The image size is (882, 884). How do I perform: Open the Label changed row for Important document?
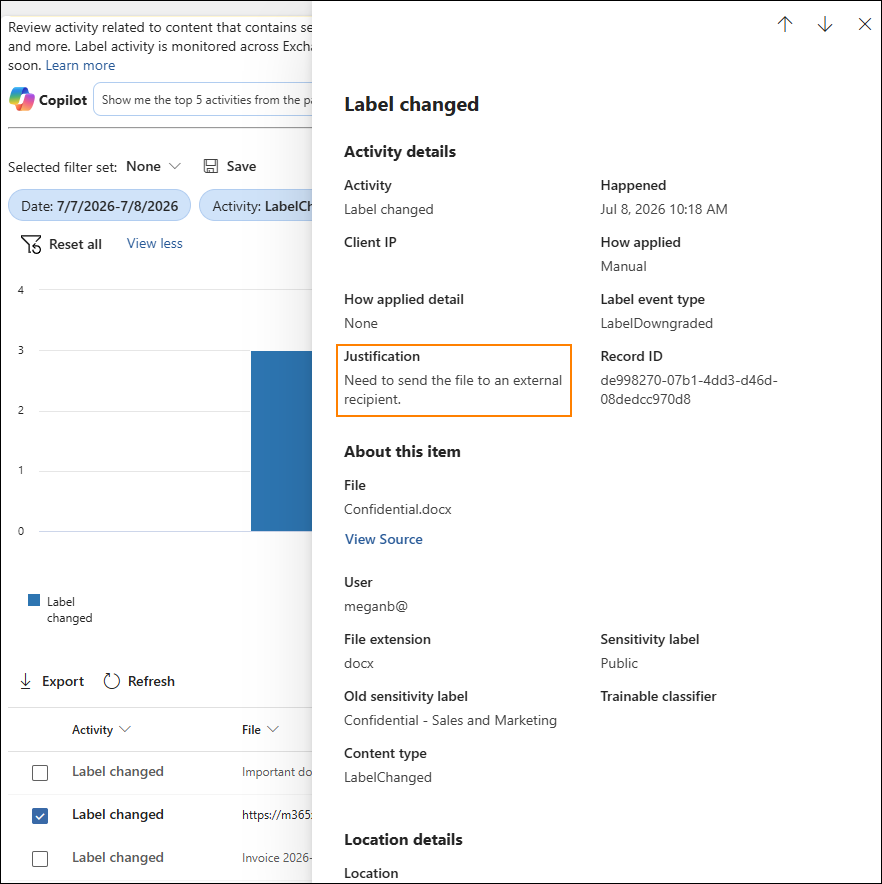coord(118,771)
